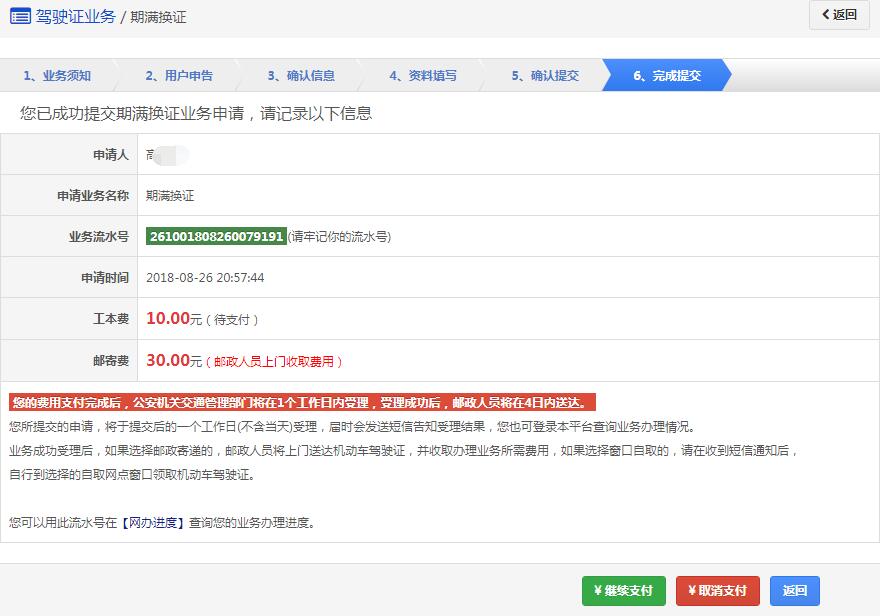The height and width of the screenshot is (616, 881).
Task: Click the blue 返回 button at bottom
Action: coord(795,591)
